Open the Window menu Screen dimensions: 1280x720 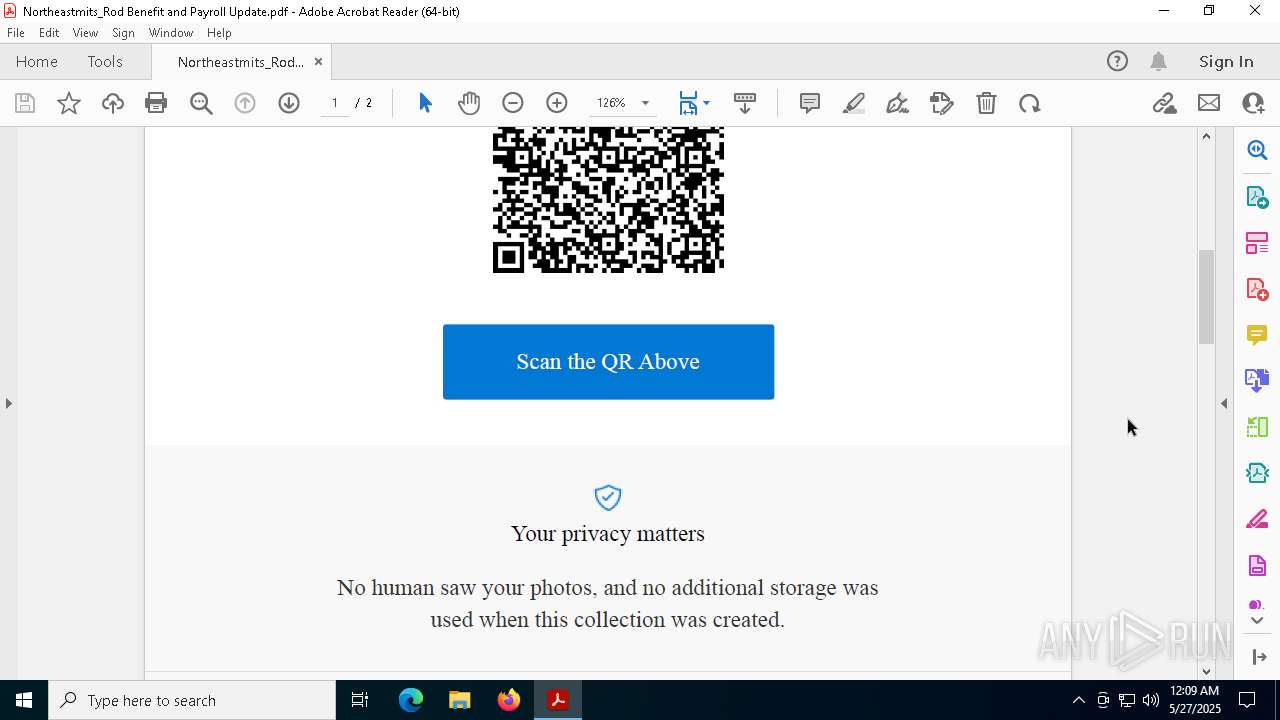(x=171, y=32)
